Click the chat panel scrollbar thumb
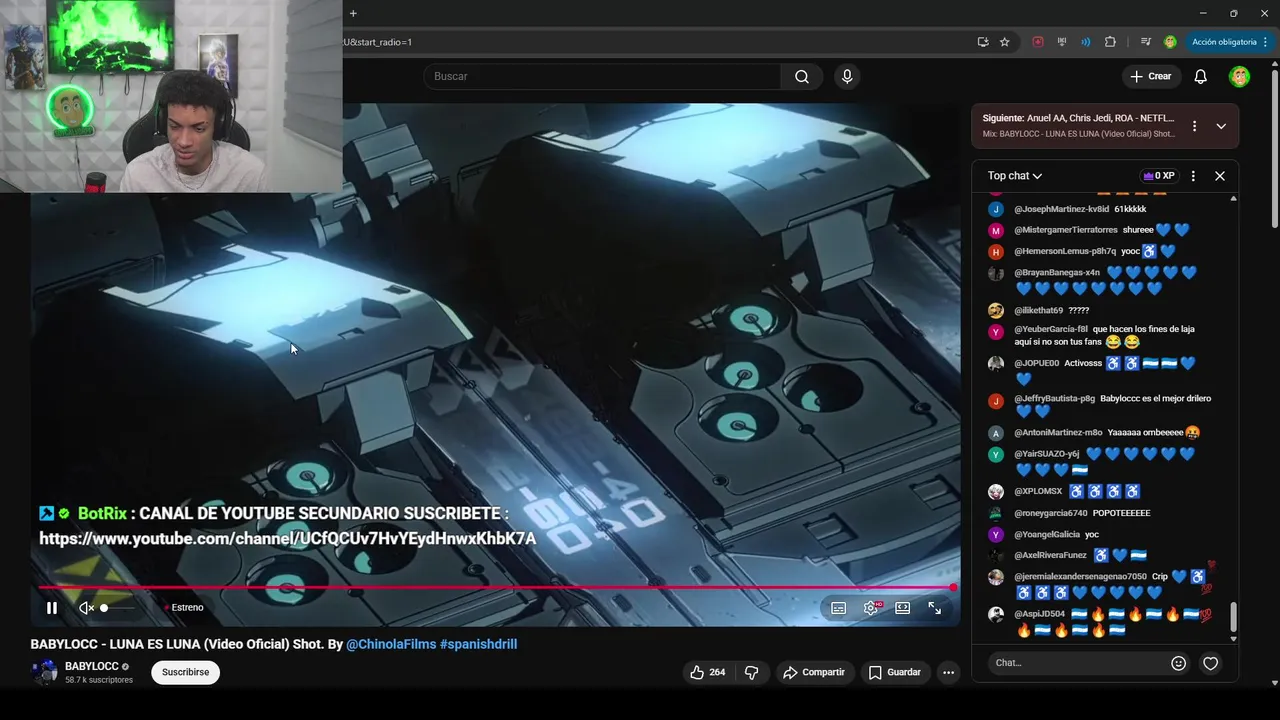1280x720 pixels. click(x=1233, y=617)
